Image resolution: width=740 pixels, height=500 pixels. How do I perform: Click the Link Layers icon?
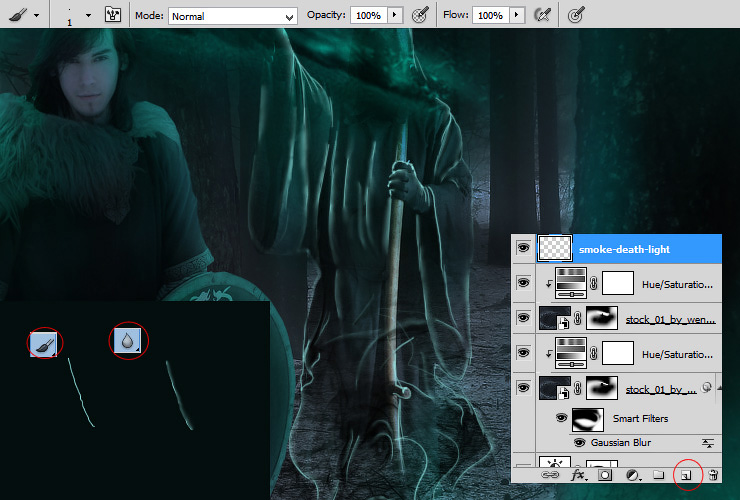coord(549,475)
